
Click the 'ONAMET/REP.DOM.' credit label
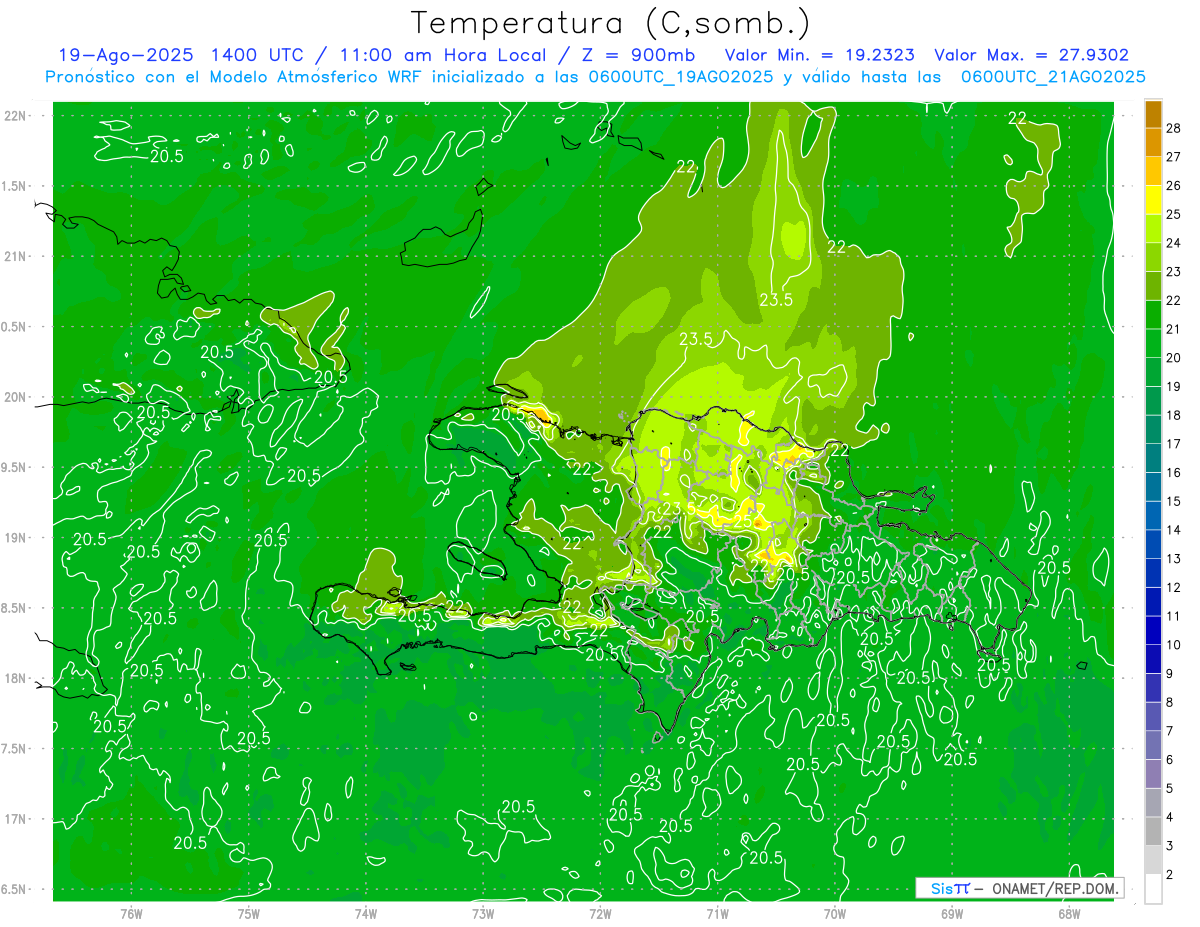(1055, 888)
